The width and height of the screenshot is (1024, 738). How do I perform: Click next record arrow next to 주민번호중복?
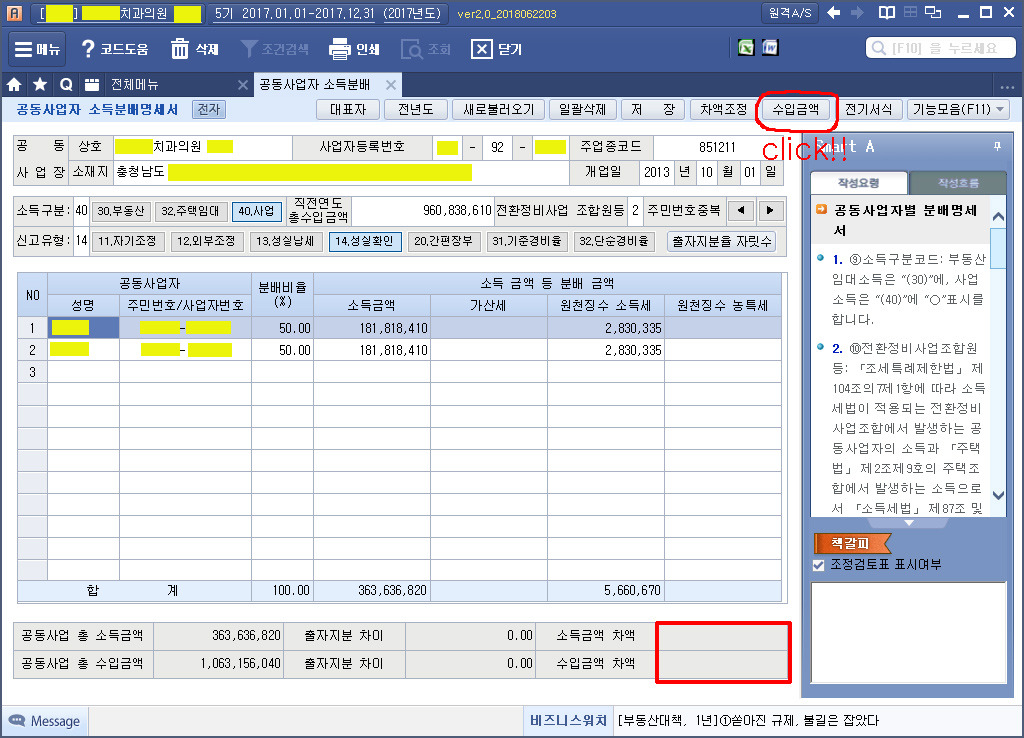pos(770,210)
